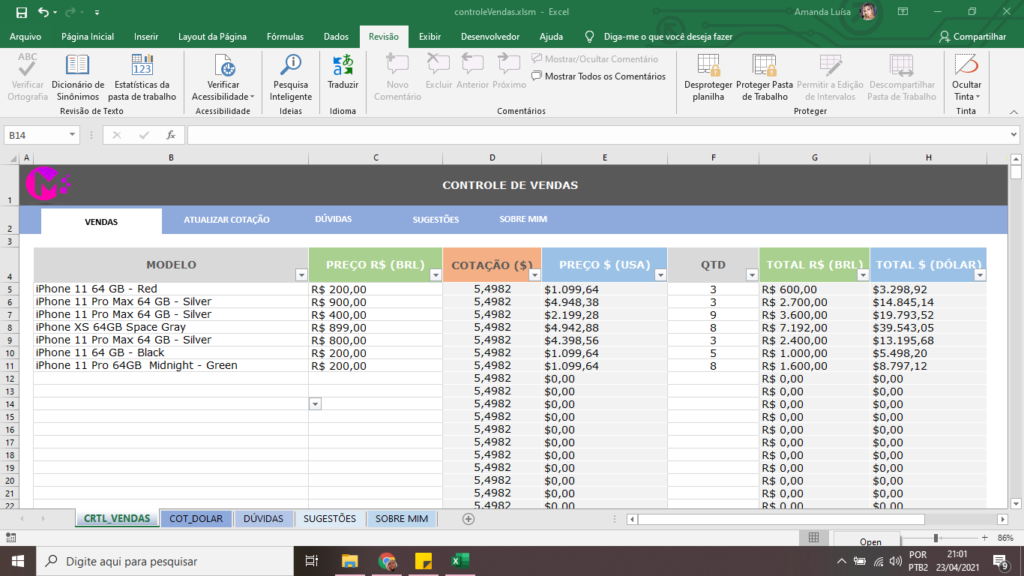Click Desproteger planilha

click(x=708, y=77)
